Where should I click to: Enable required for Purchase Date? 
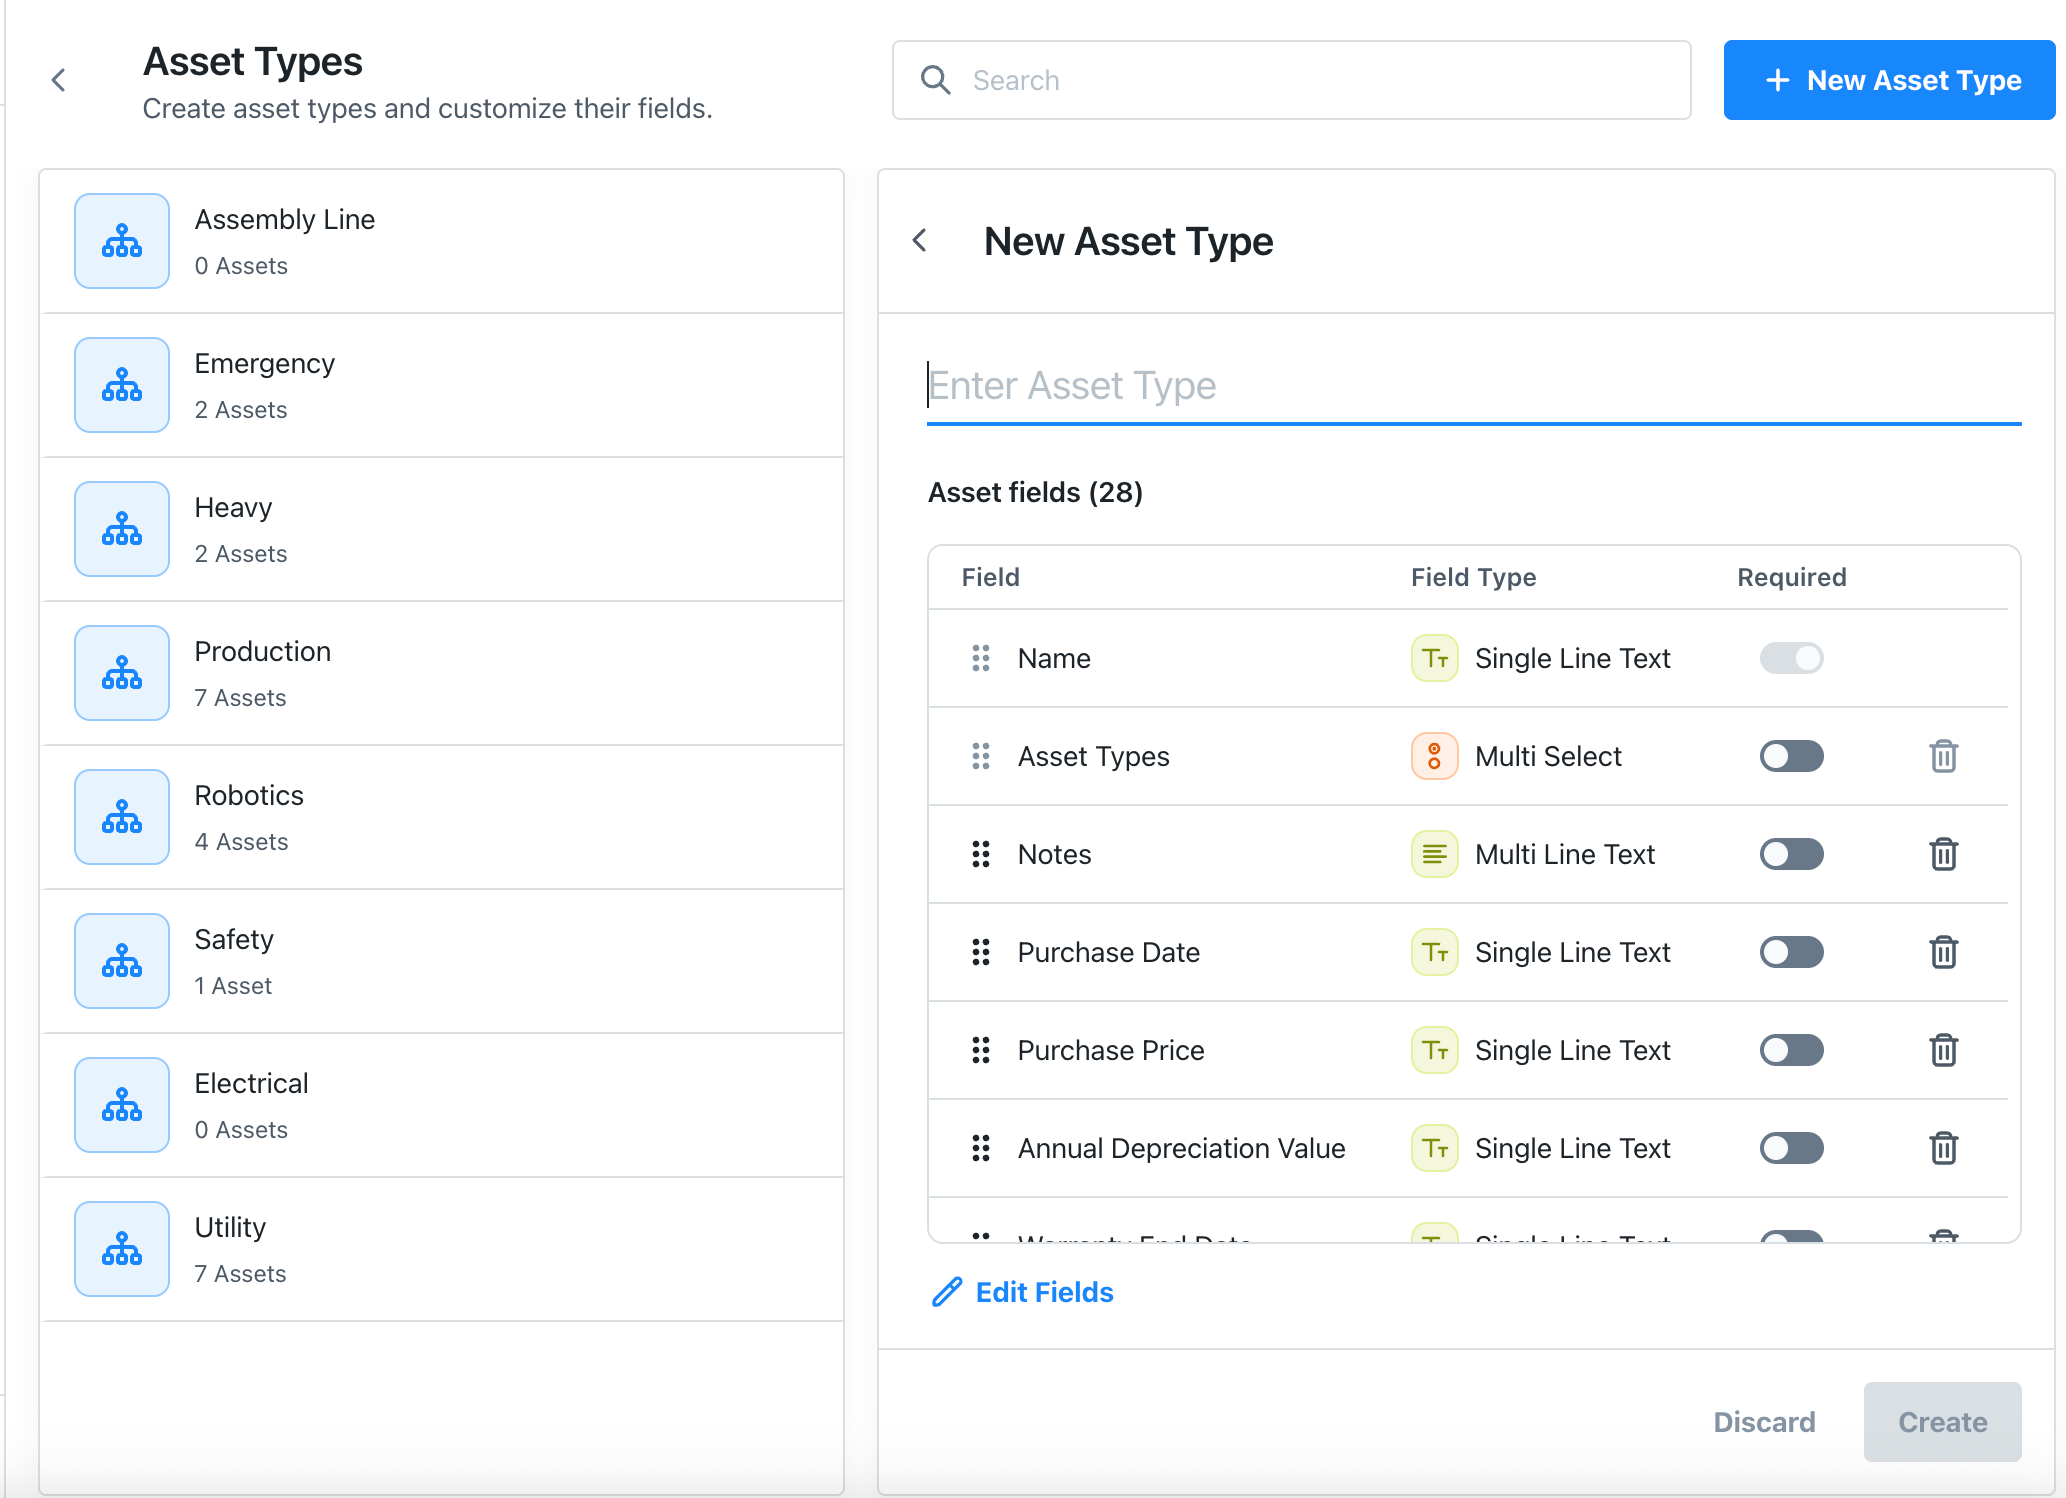coord(1791,952)
